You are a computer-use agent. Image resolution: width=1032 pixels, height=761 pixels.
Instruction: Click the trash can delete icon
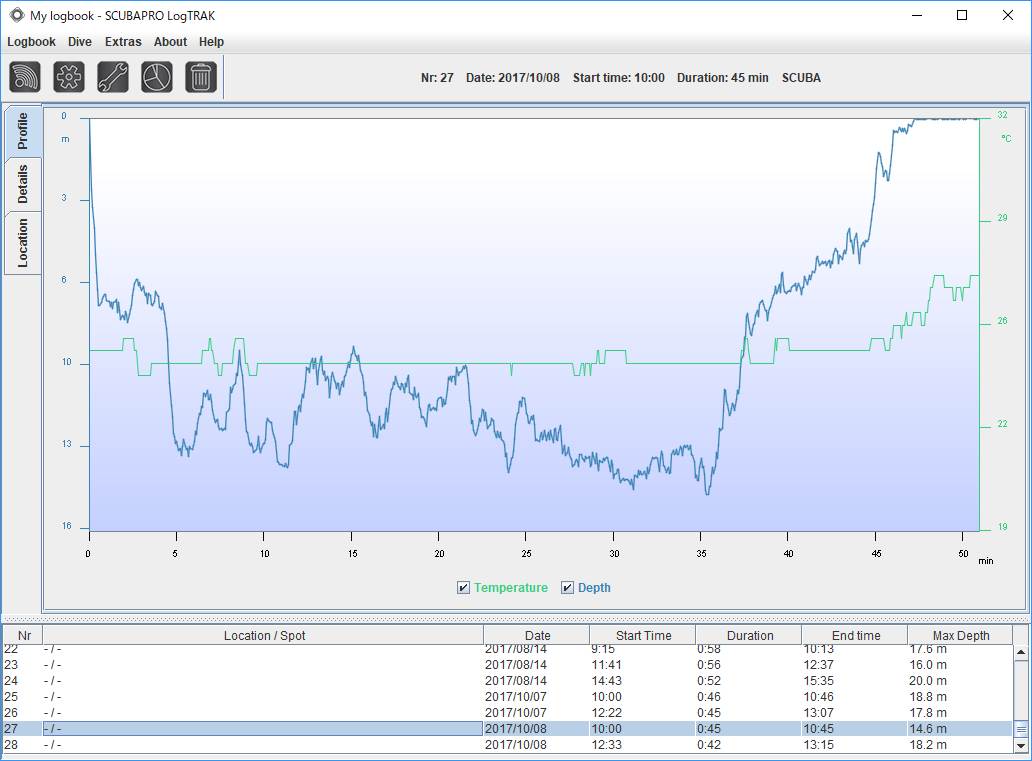201,77
